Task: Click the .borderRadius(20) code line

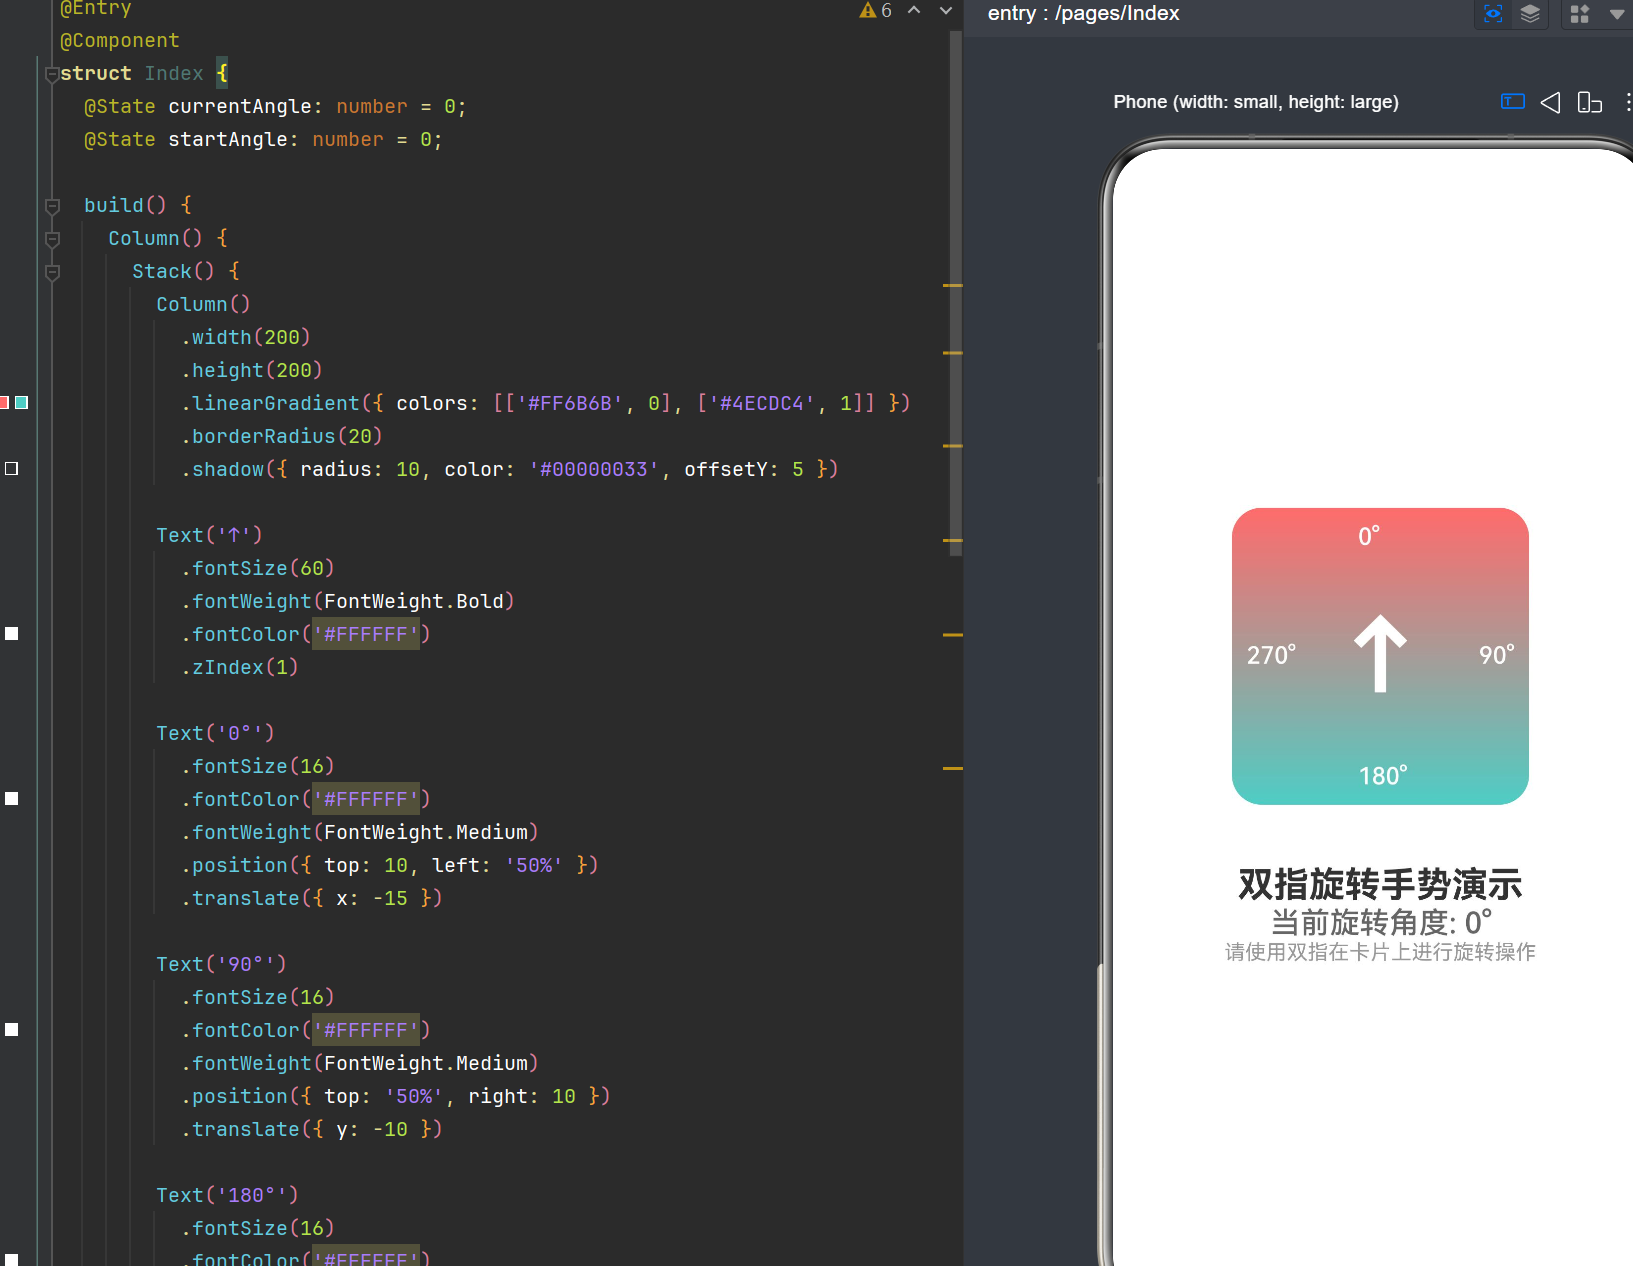Action: tap(281, 437)
